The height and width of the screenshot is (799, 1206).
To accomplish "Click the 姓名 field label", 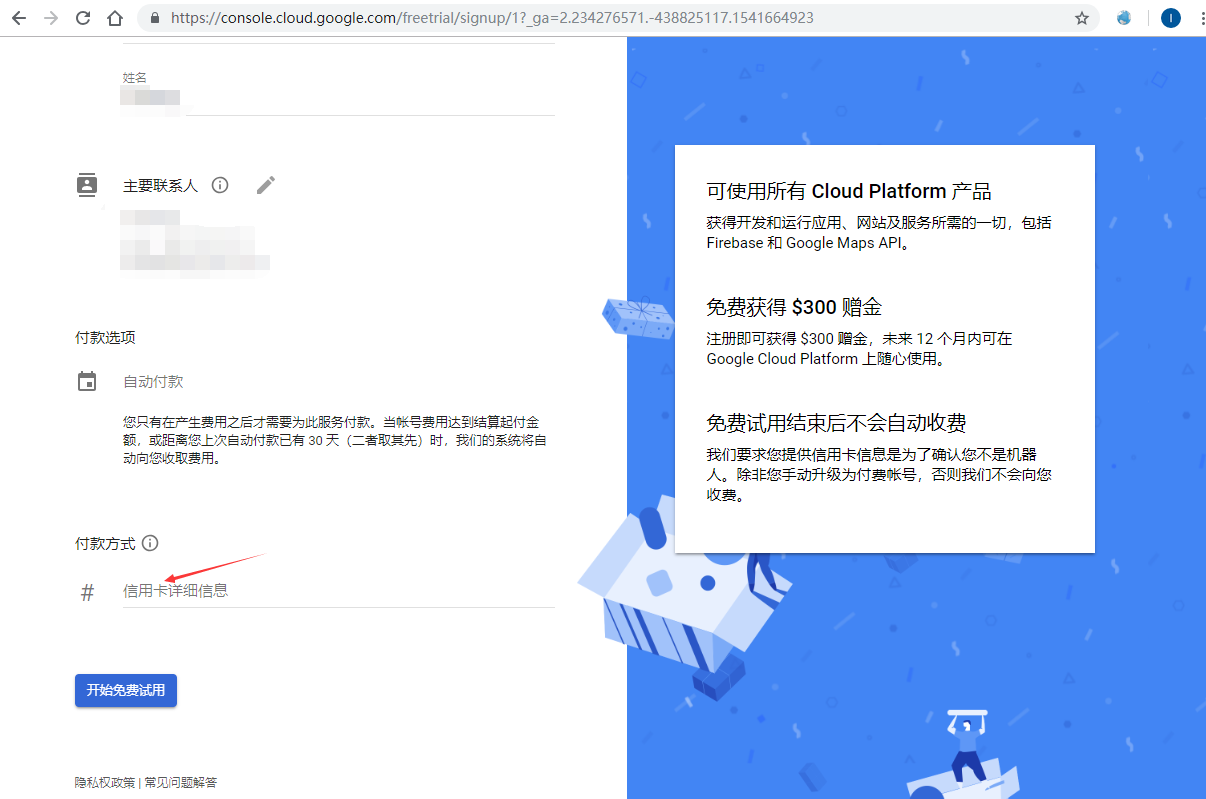I will pos(135,77).
